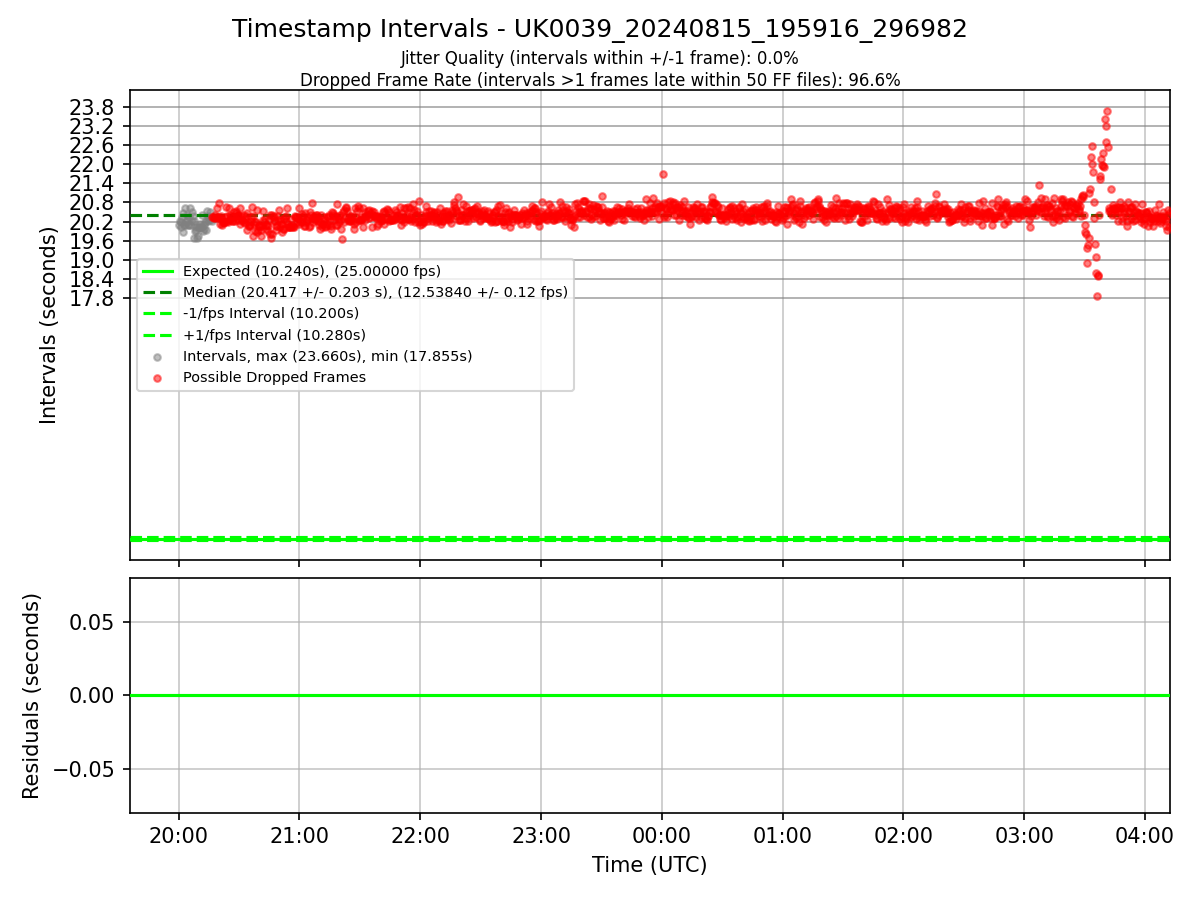Click the red marker beside 'Possible Dropped Frames'
Viewport: 1200px width, 900px height.
click(157, 377)
